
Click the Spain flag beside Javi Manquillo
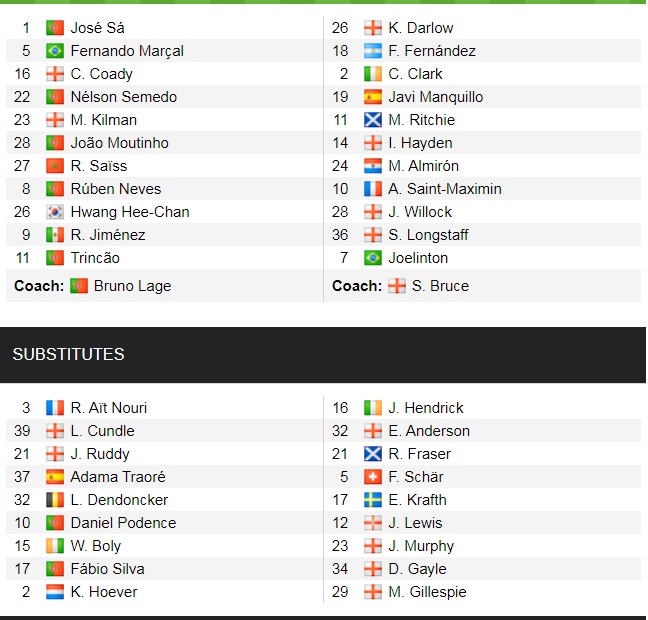[x=372, y=97]
